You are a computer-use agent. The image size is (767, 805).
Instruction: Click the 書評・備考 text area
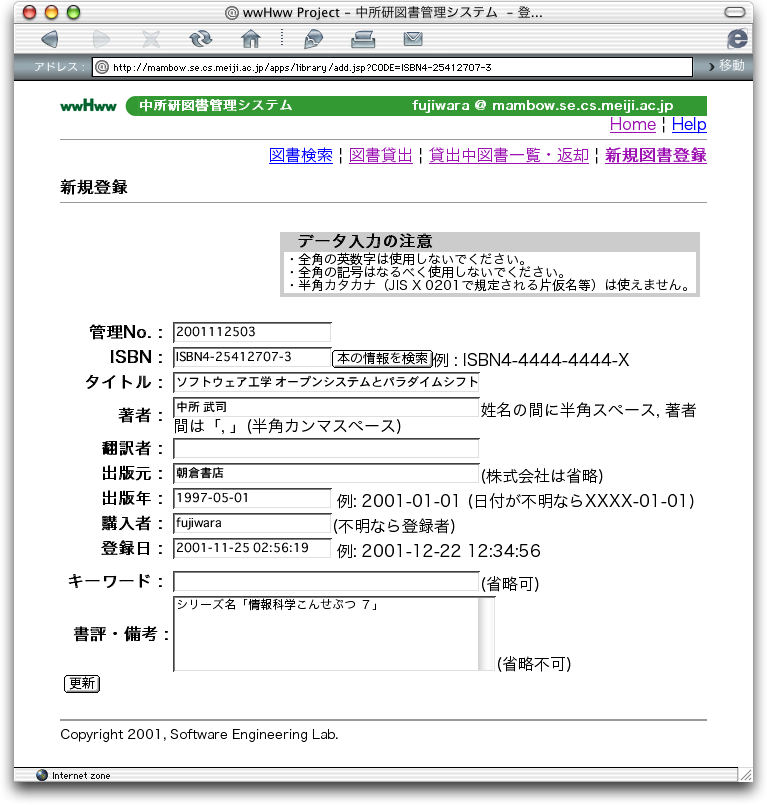(x=326, y=634)
